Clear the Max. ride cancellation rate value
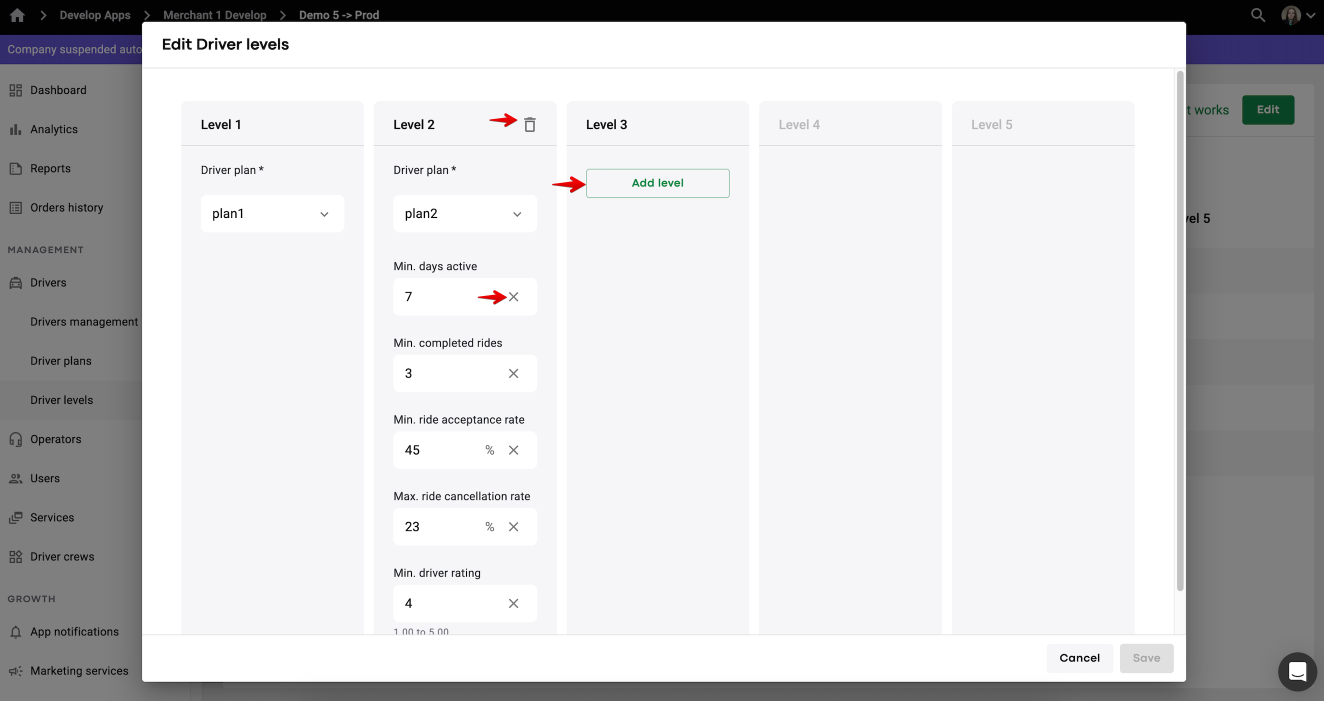Viewport: 1324px width, 701px height. (514, 527)
